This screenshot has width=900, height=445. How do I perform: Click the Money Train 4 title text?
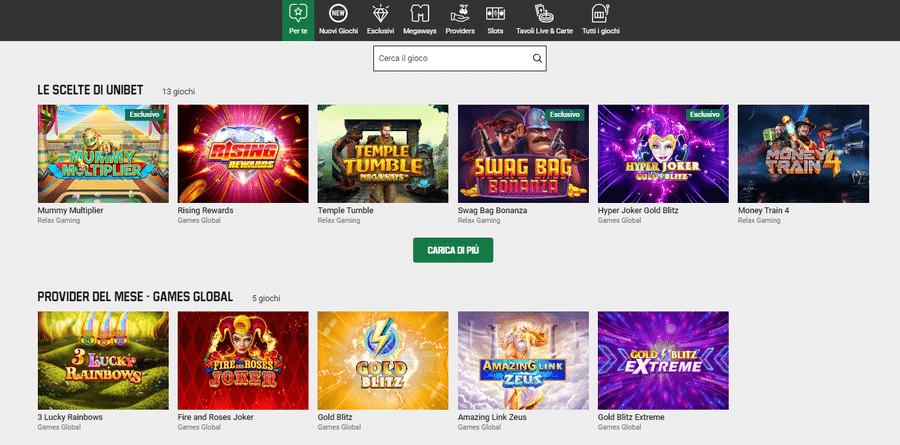tap(763, 211)
